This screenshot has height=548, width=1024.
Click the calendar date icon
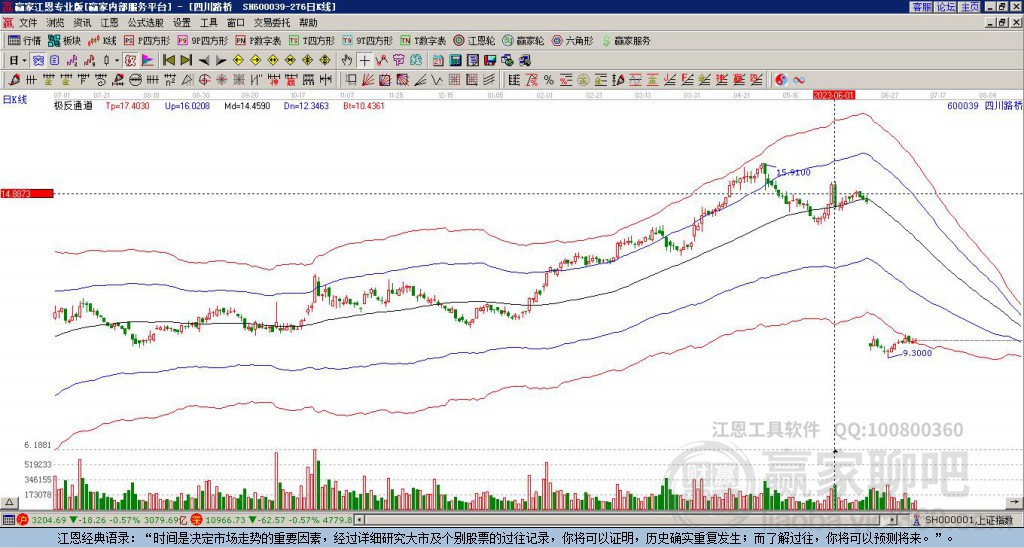438,60
